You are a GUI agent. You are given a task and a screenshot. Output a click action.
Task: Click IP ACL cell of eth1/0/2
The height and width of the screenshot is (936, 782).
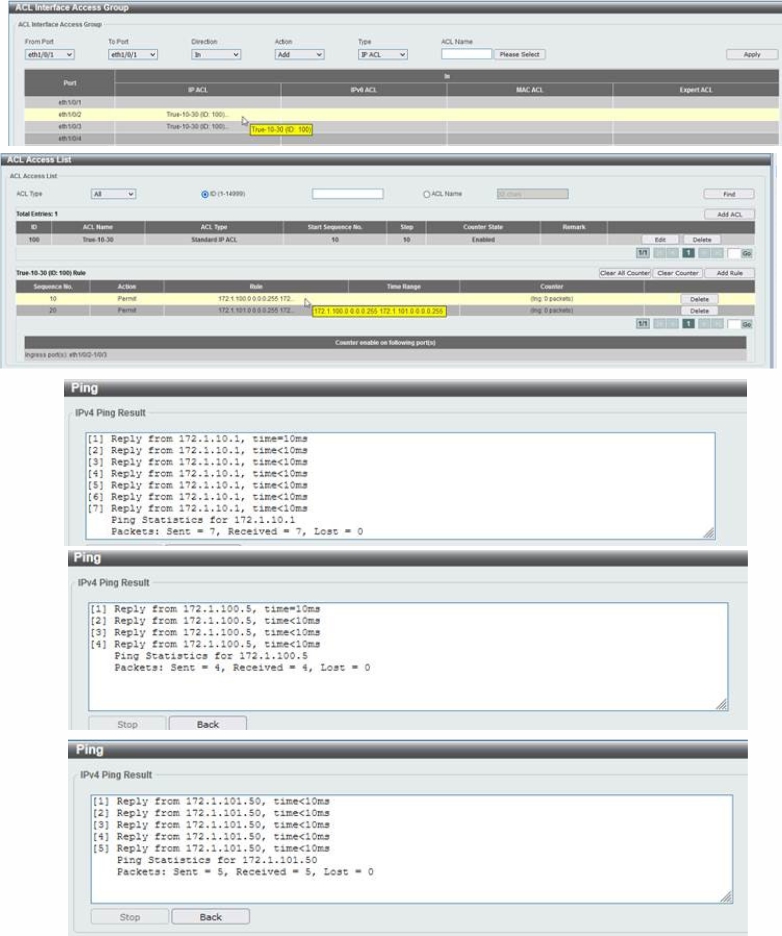tap(198, 114)
